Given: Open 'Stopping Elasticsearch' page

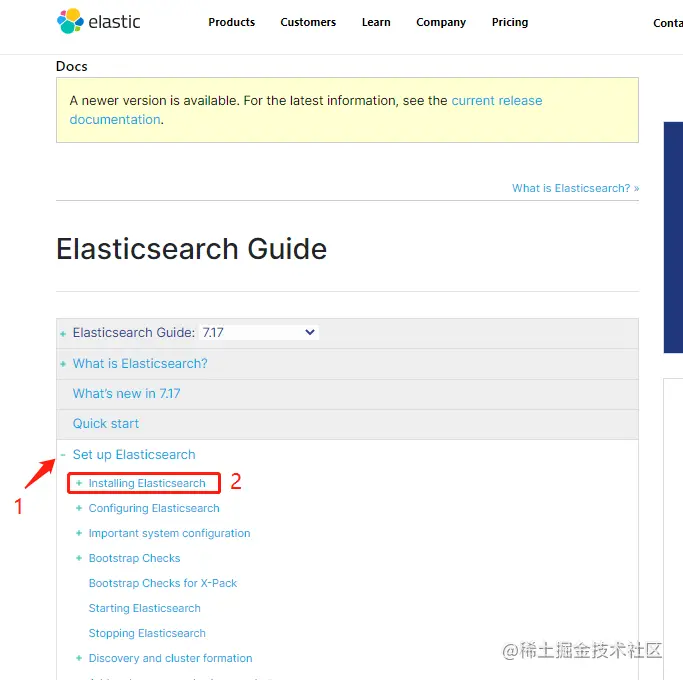Looking at the screenshot, I should coord(147,633).
